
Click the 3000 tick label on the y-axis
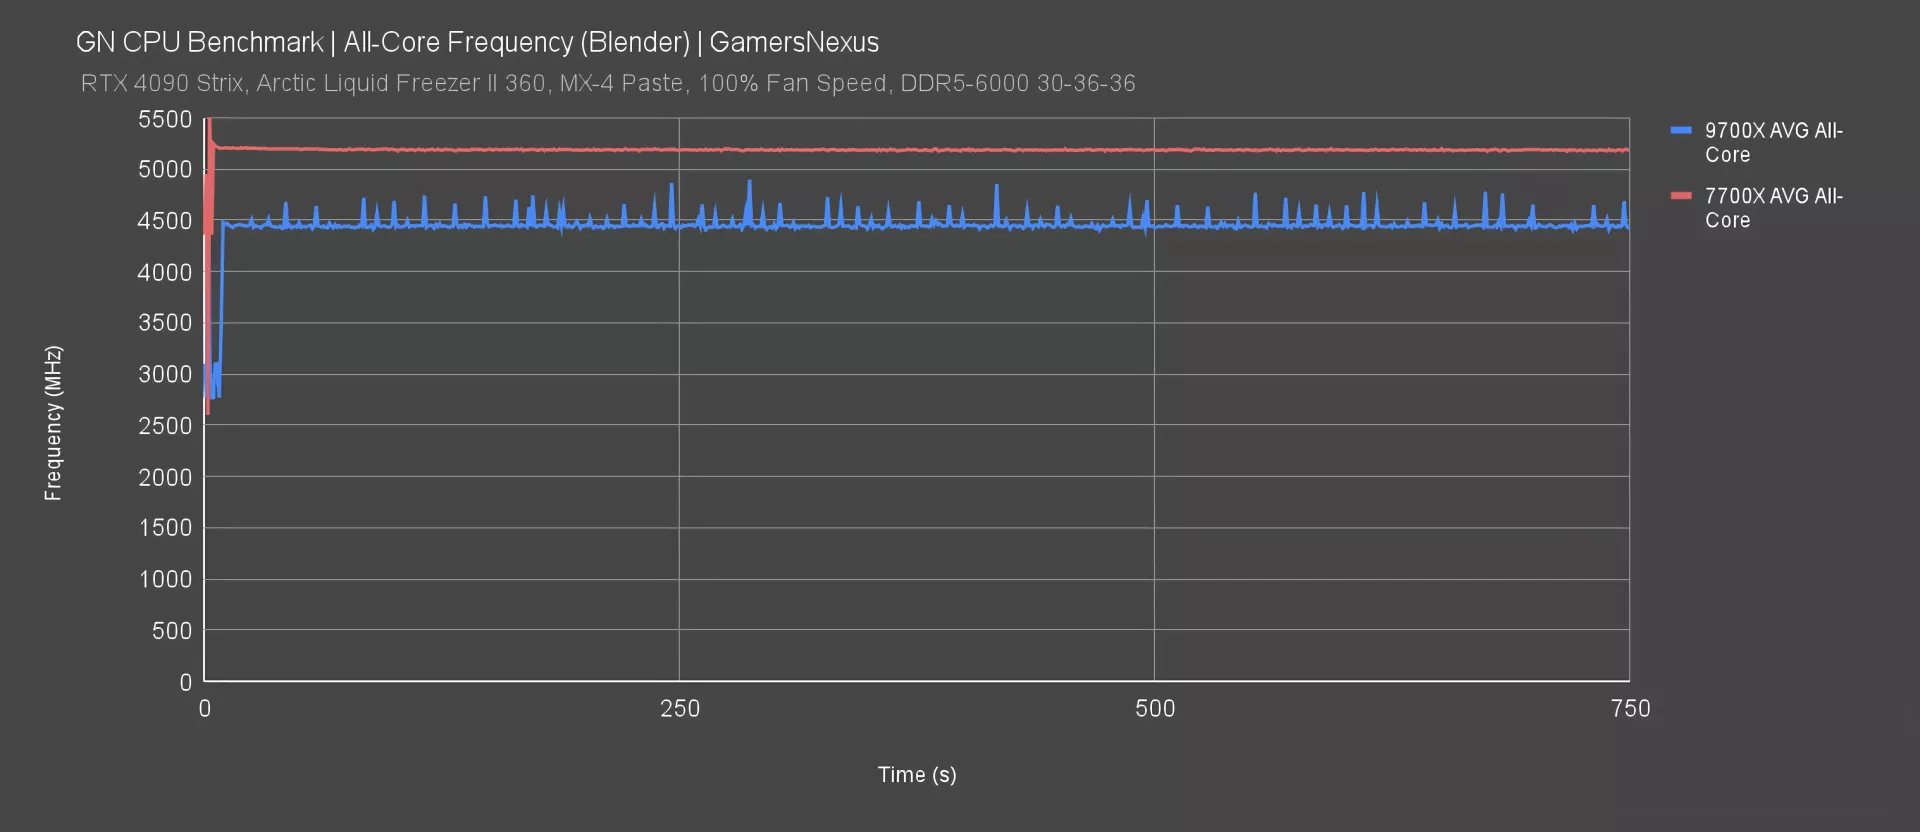pyautogui.click(x=165, y=374)
